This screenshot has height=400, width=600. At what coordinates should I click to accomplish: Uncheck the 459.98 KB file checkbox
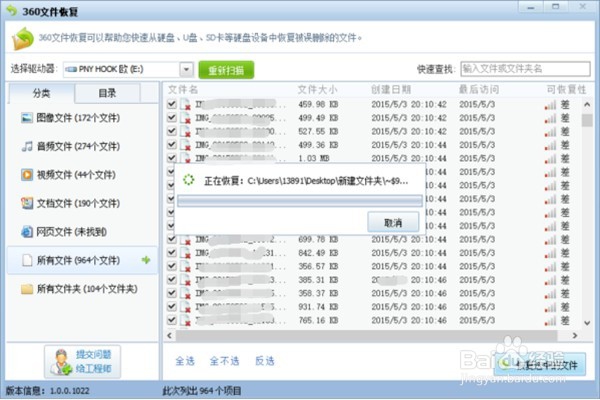pyautogui.click(x=172, y=104)
